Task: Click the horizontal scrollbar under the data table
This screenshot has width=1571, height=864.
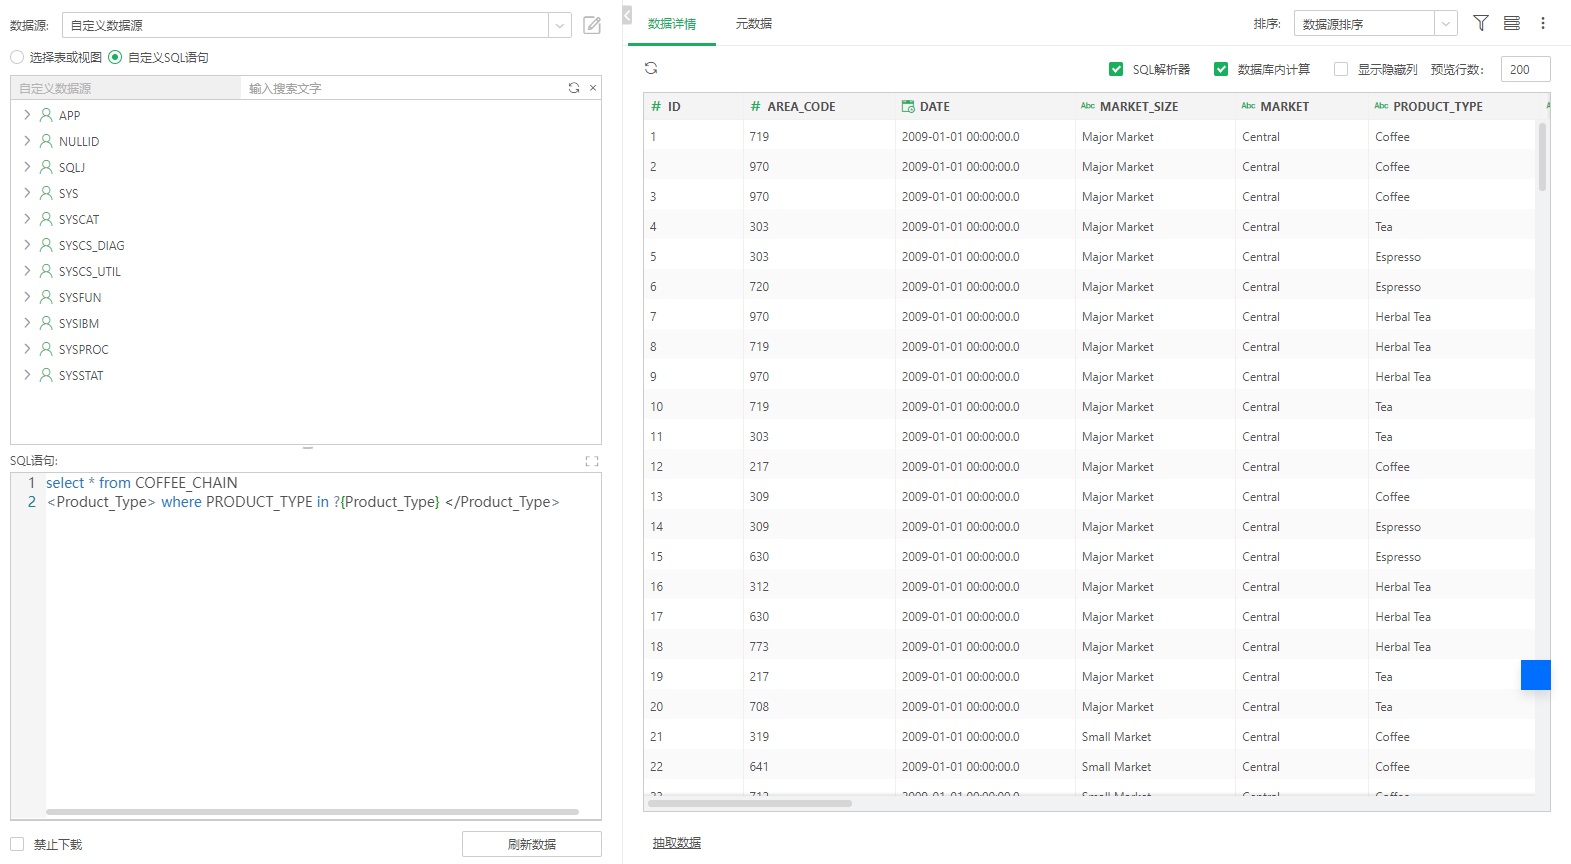Action: point(750,803)
